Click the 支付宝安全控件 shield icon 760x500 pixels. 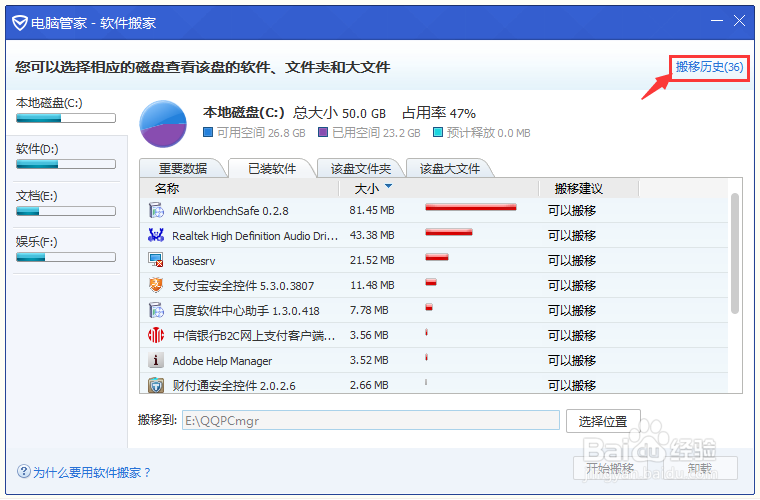click(x=156, y=285)
